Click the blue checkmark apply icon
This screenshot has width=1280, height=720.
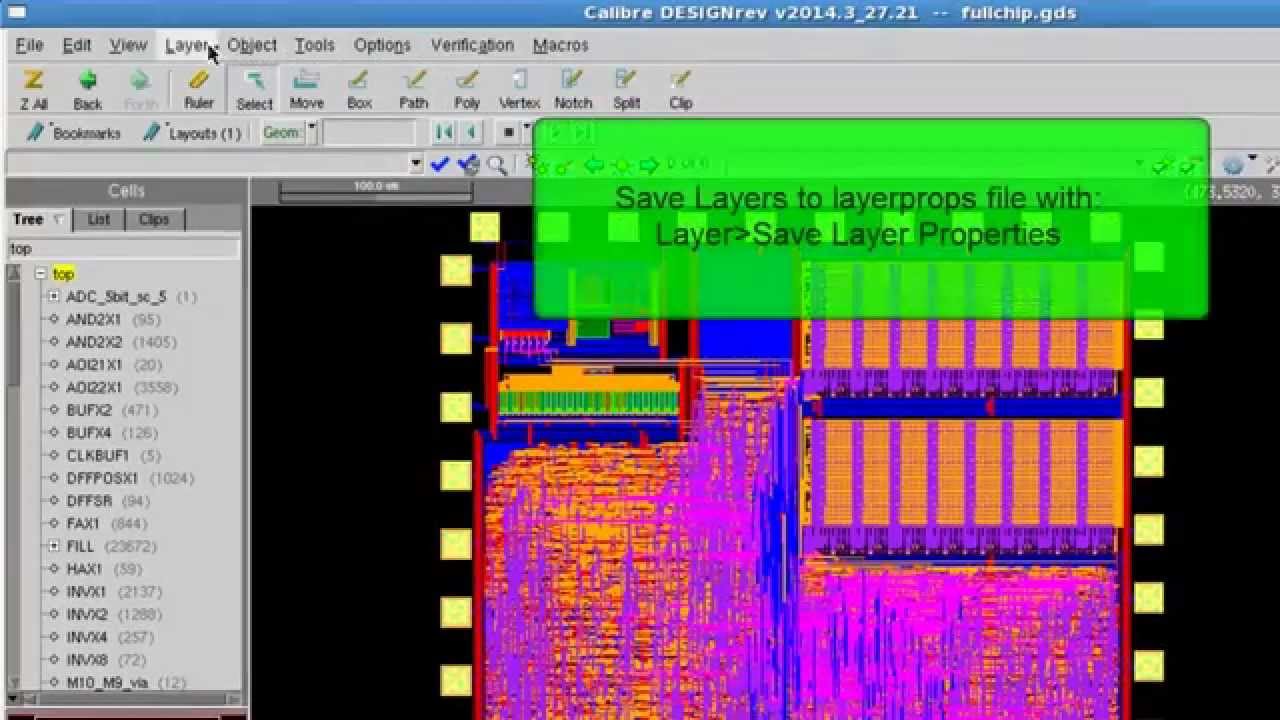pos(439,164)
